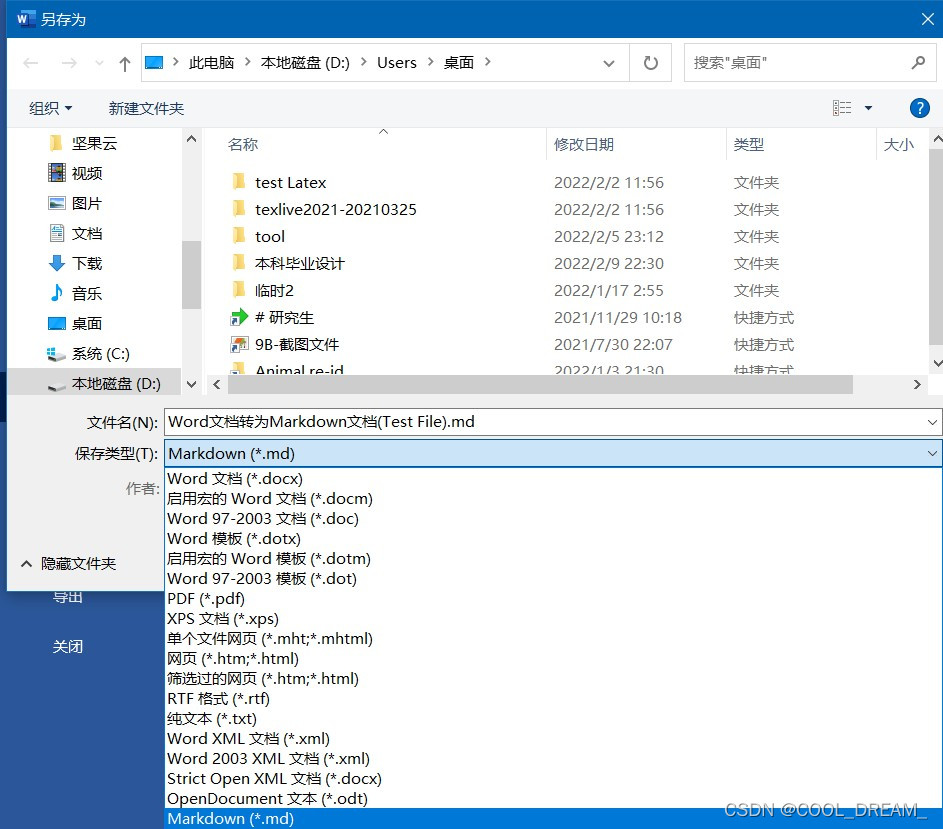Click the 文件名 input field
Image resolution: width=943 pixels, height=829 pixels.
[x=545, y=422]
